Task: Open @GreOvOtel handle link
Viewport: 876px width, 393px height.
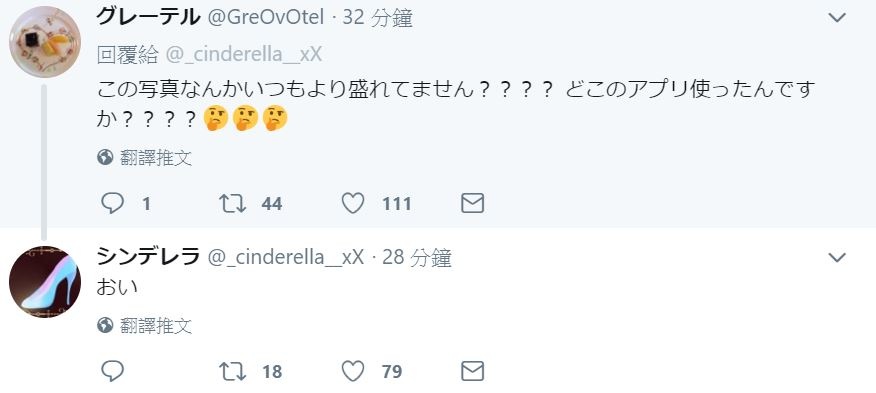Action: tap(265, 18)
